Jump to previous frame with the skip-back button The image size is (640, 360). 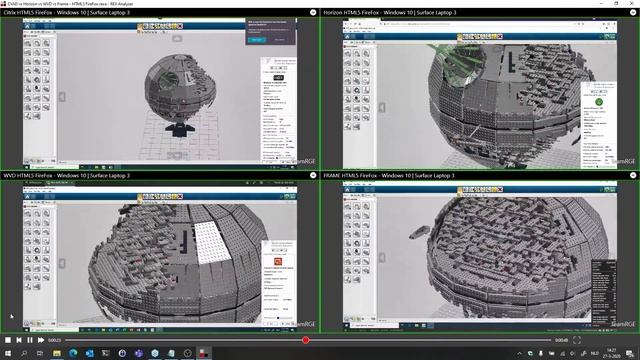pyautogui.click(x=19, y=340)
